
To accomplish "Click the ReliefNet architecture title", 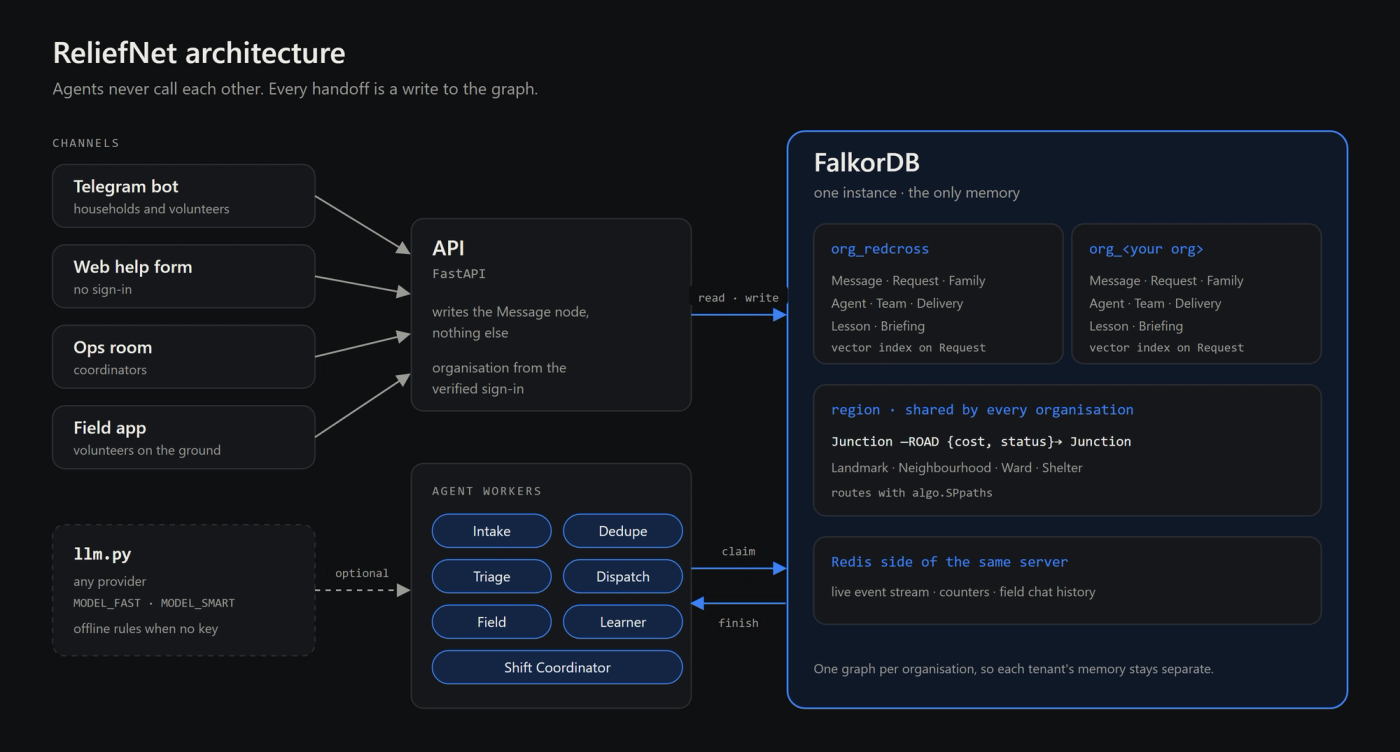I will click(199, 52).
